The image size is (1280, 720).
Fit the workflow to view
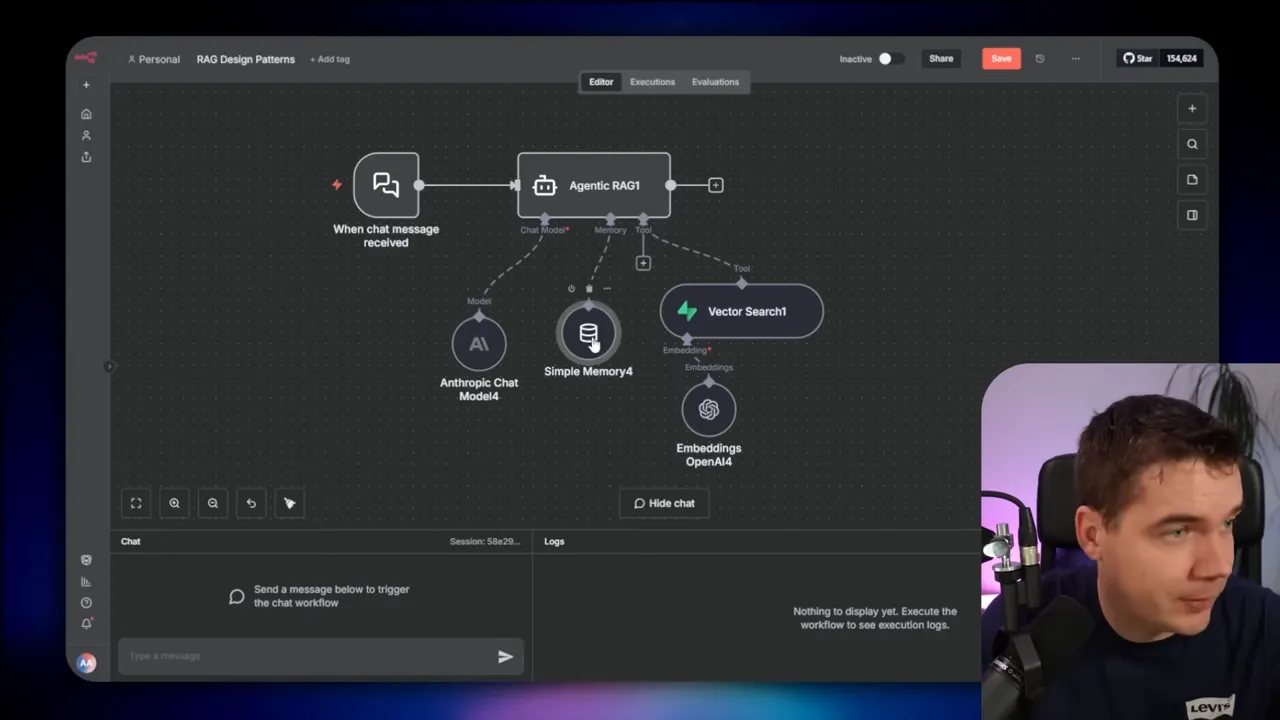[x=136, y=503]
